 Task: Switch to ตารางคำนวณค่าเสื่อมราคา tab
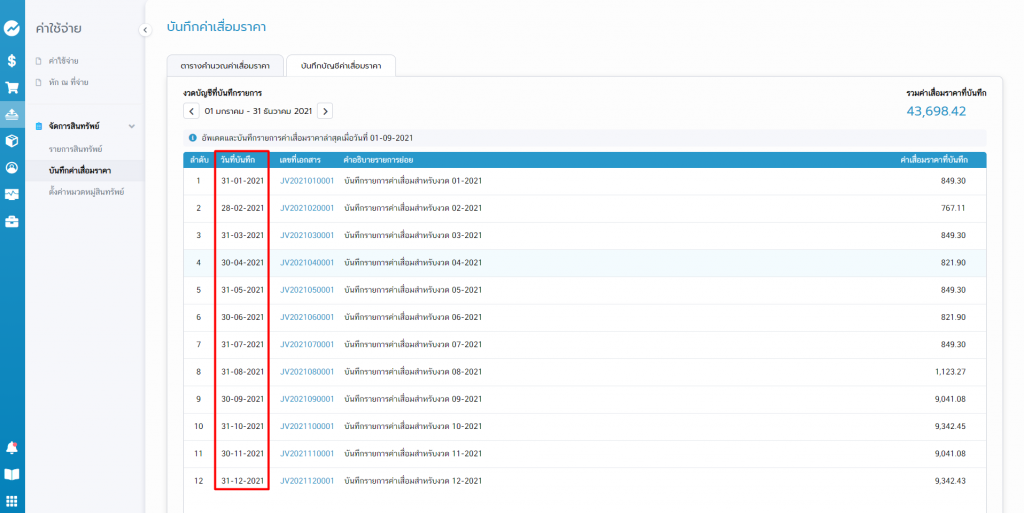[225, 66]
